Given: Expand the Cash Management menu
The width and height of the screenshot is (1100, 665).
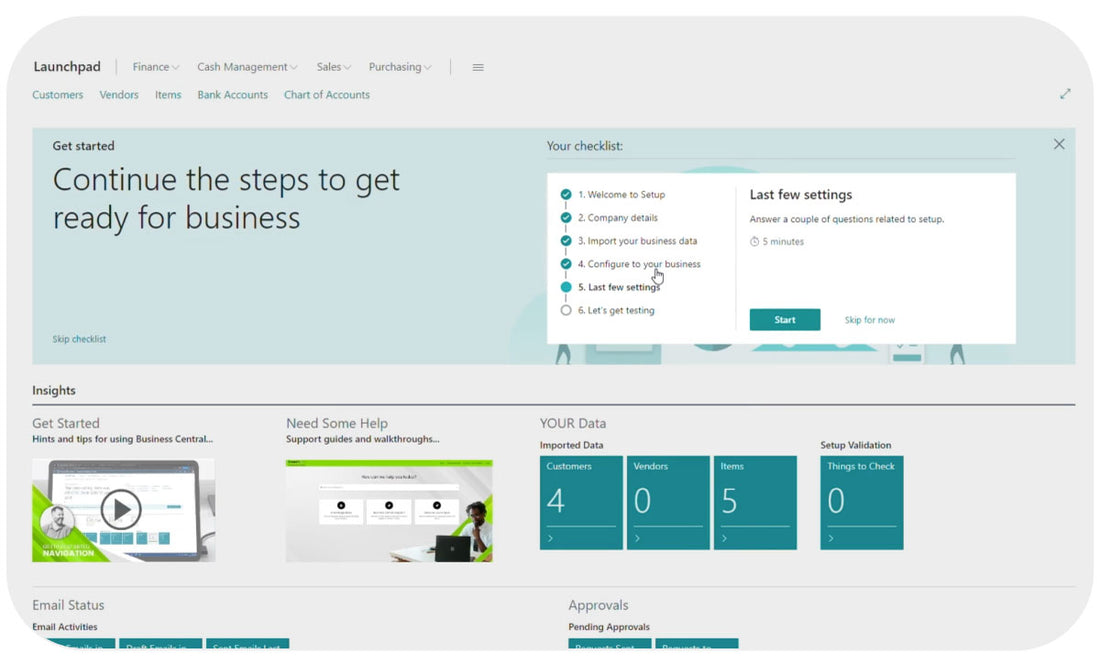Looking at the screenshot, I should pyautogui.click(x=245, y=67).
